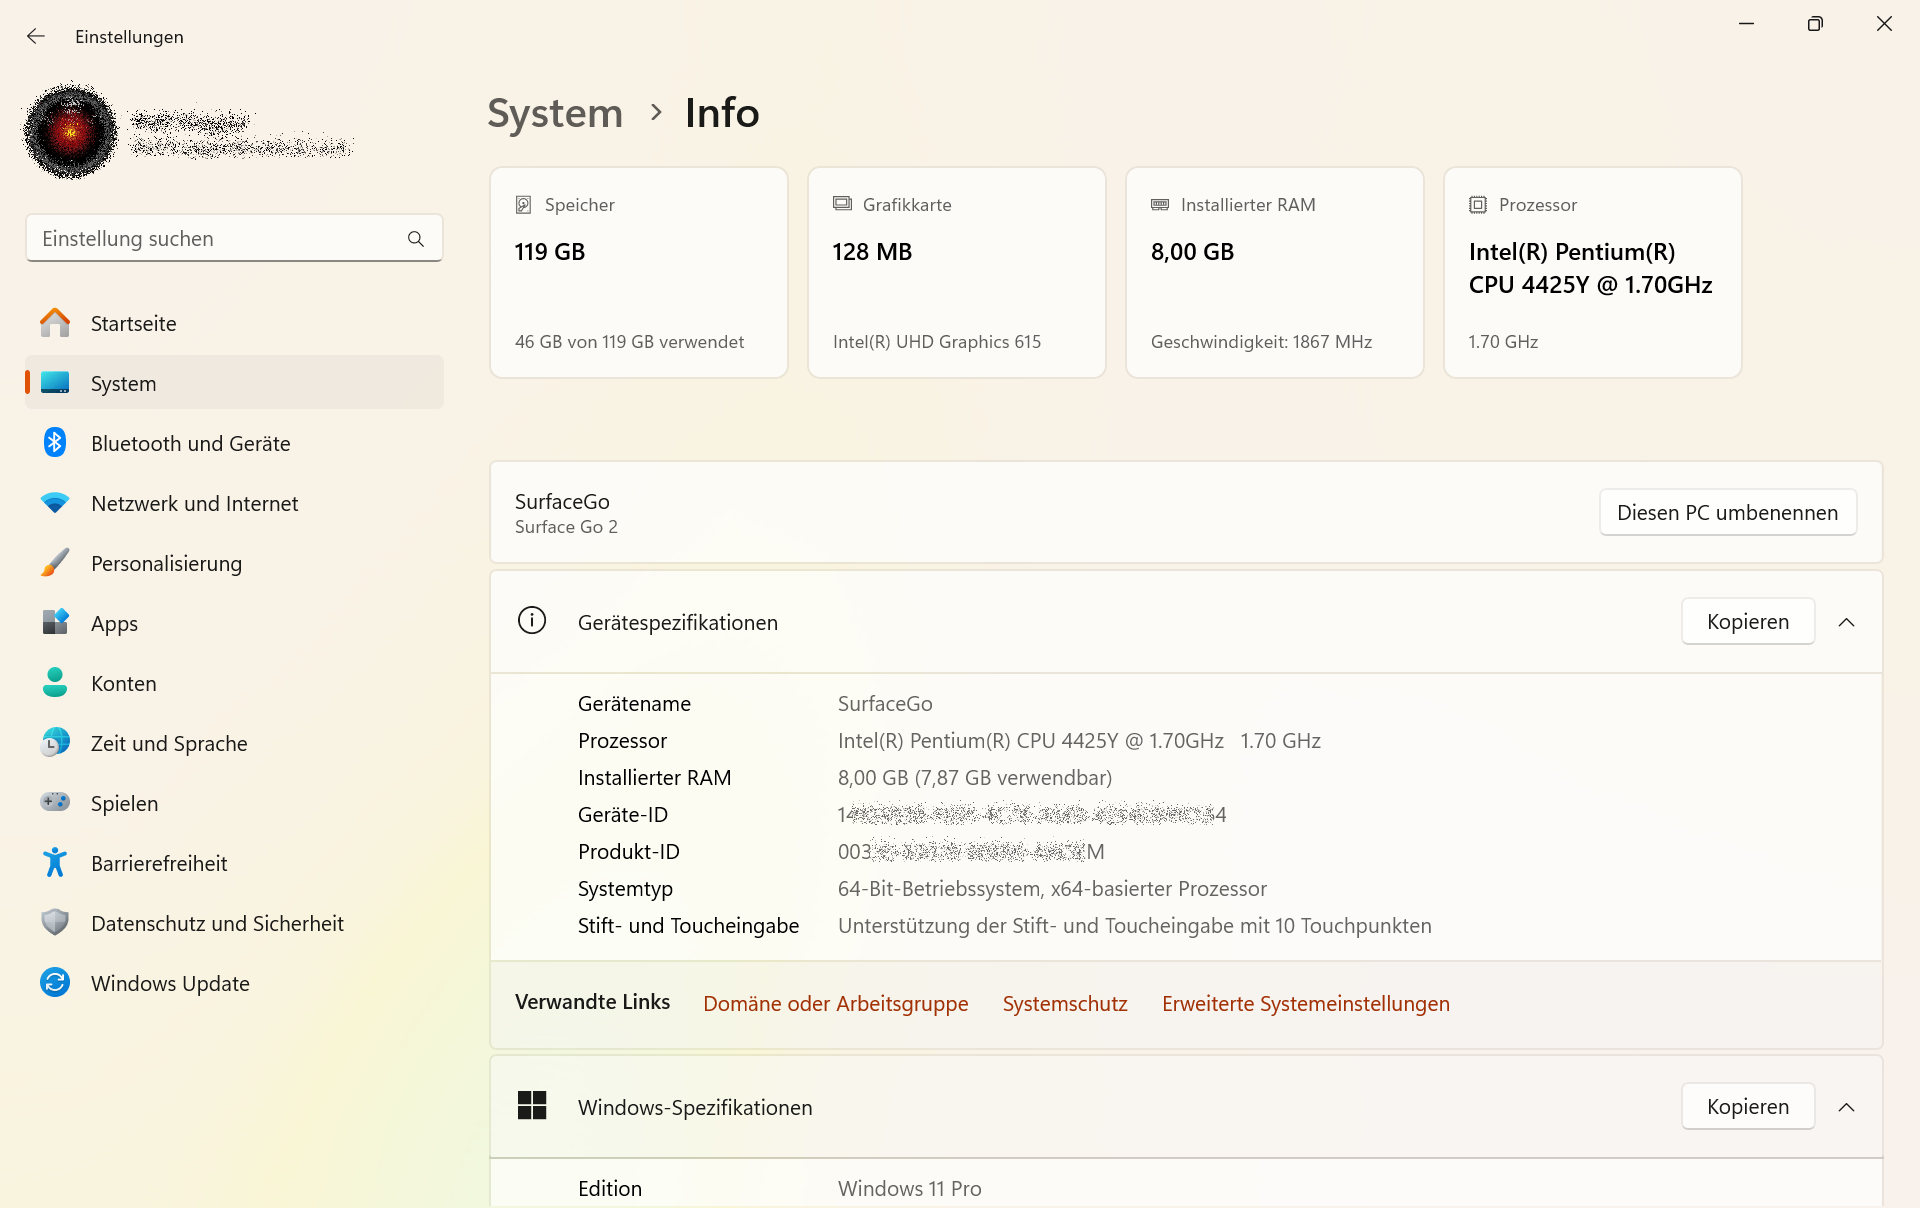The height and width of the screenshot is (1208, 1920).
Task: Click the back arrow icon
Action: (x=36, y=37)
